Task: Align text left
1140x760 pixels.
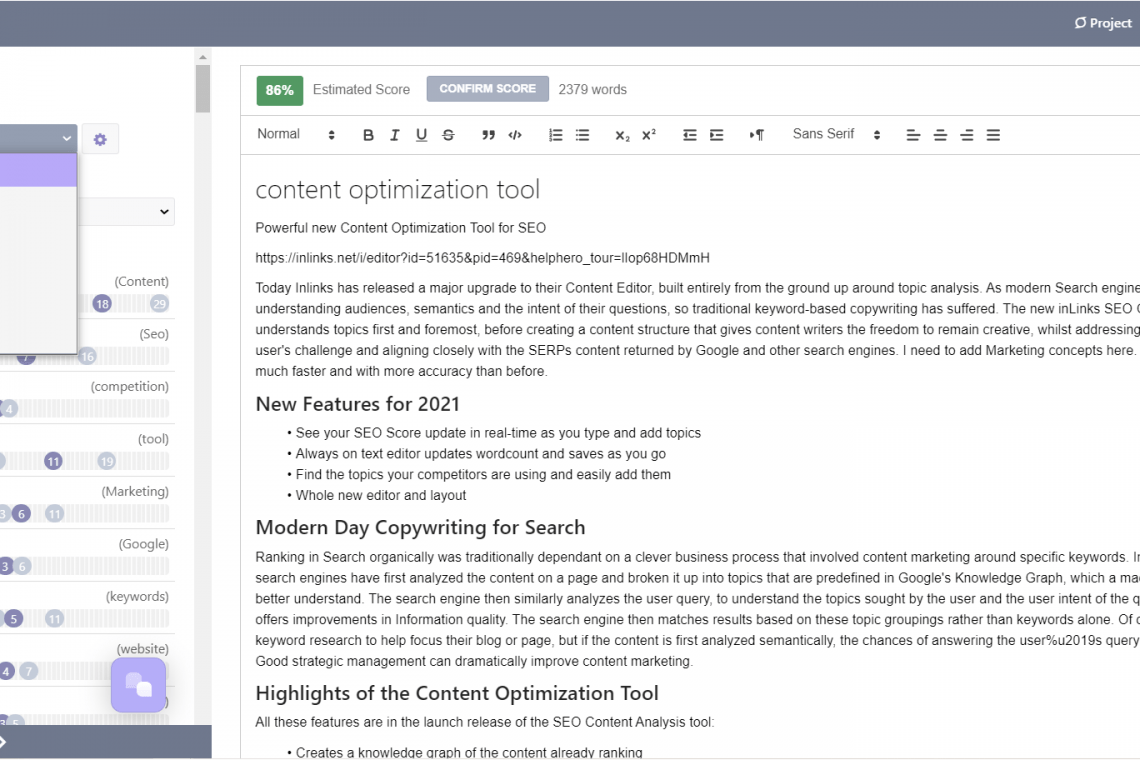Action: click(913, 135)
